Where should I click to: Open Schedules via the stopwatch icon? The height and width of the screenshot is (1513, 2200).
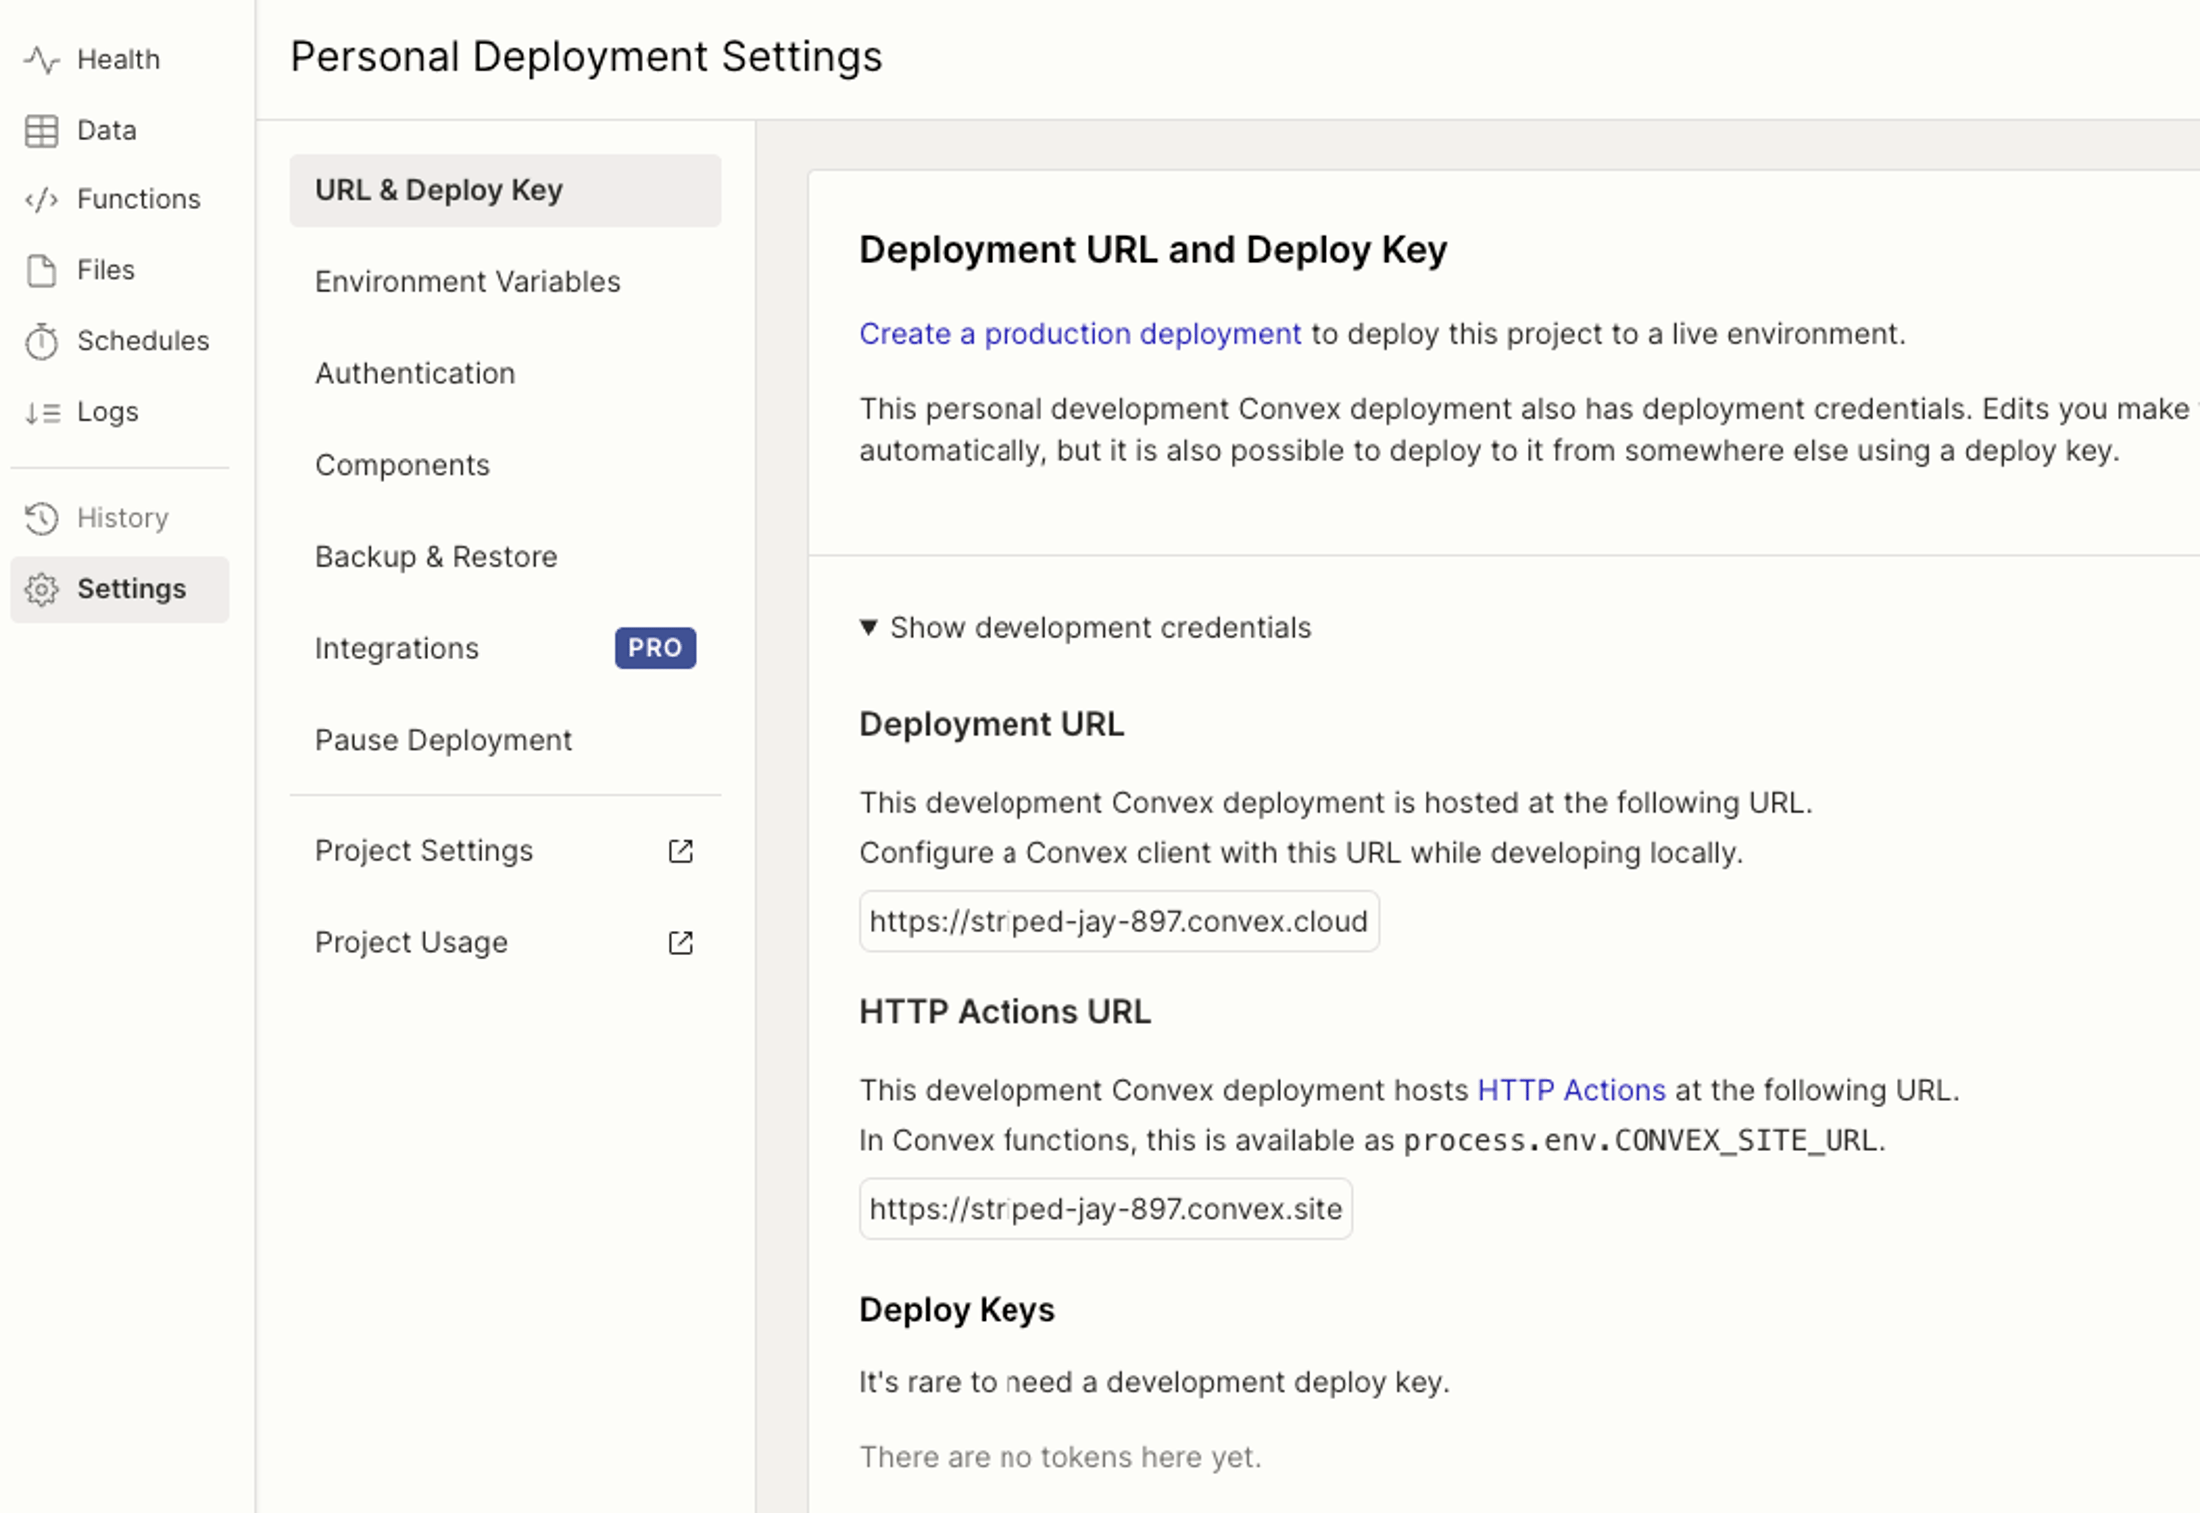click(x=42, y=341)
